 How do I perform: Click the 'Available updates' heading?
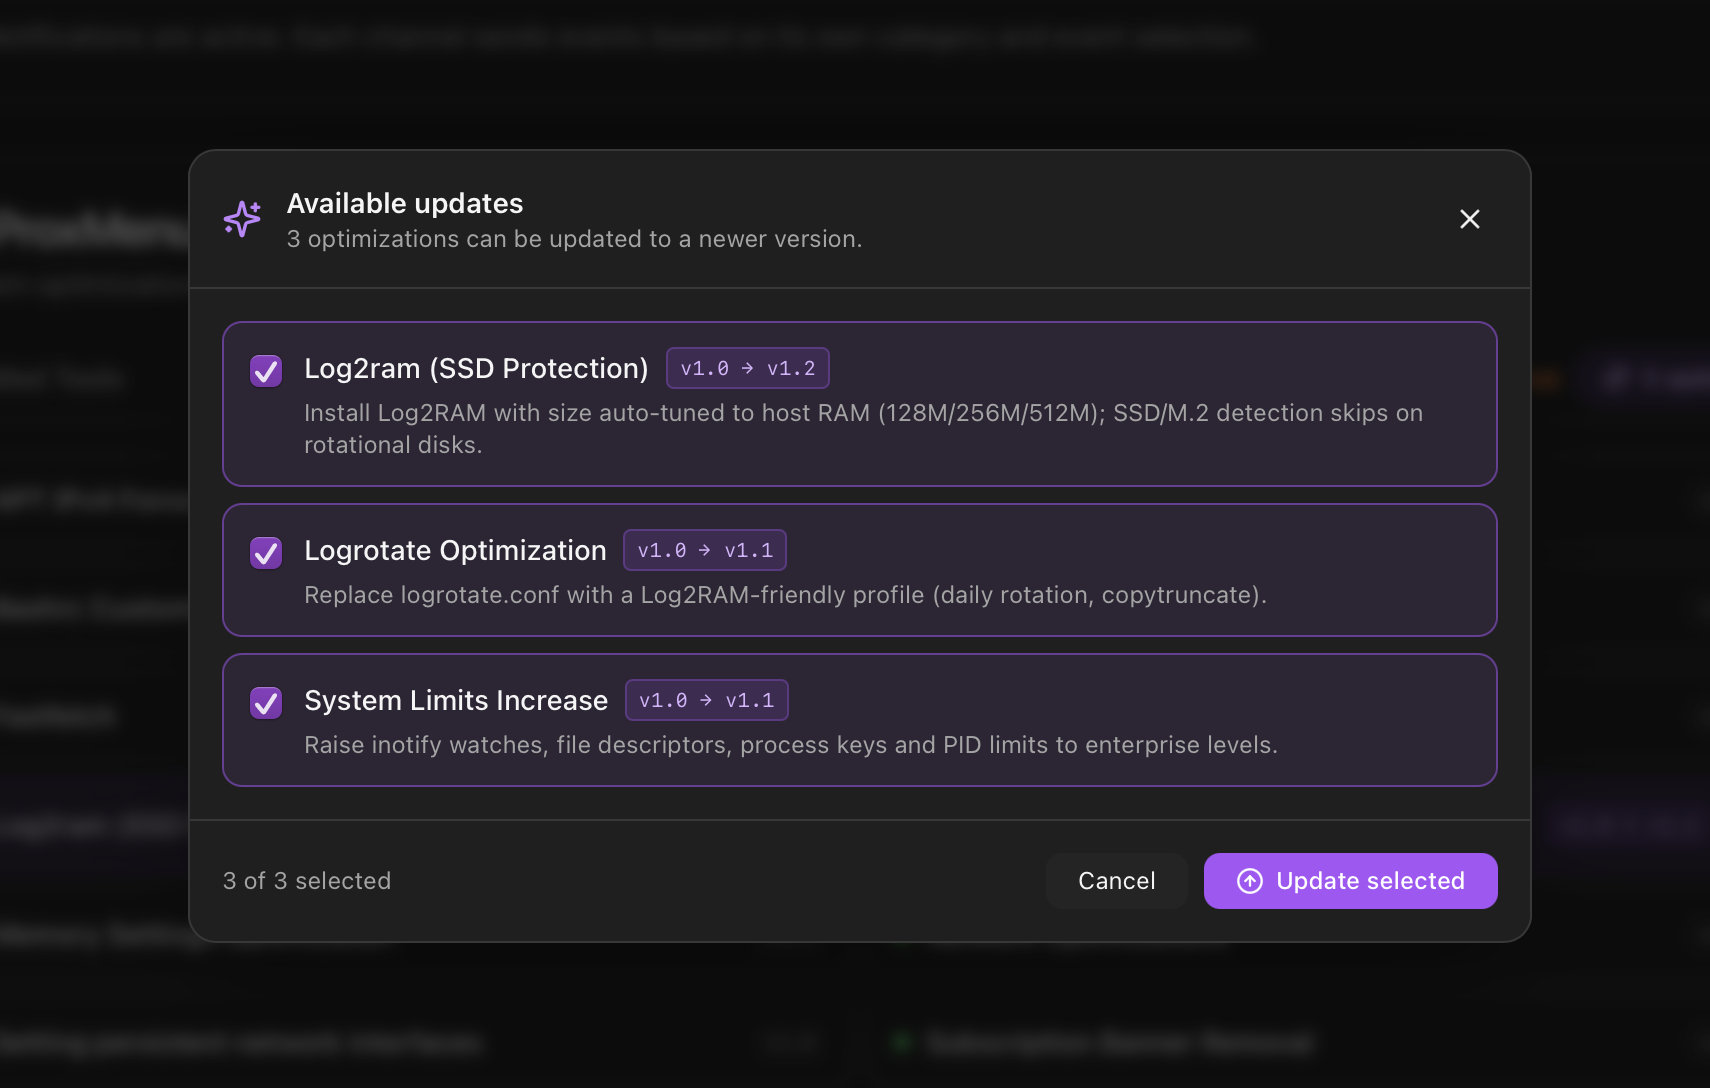(x=405, y=204)
